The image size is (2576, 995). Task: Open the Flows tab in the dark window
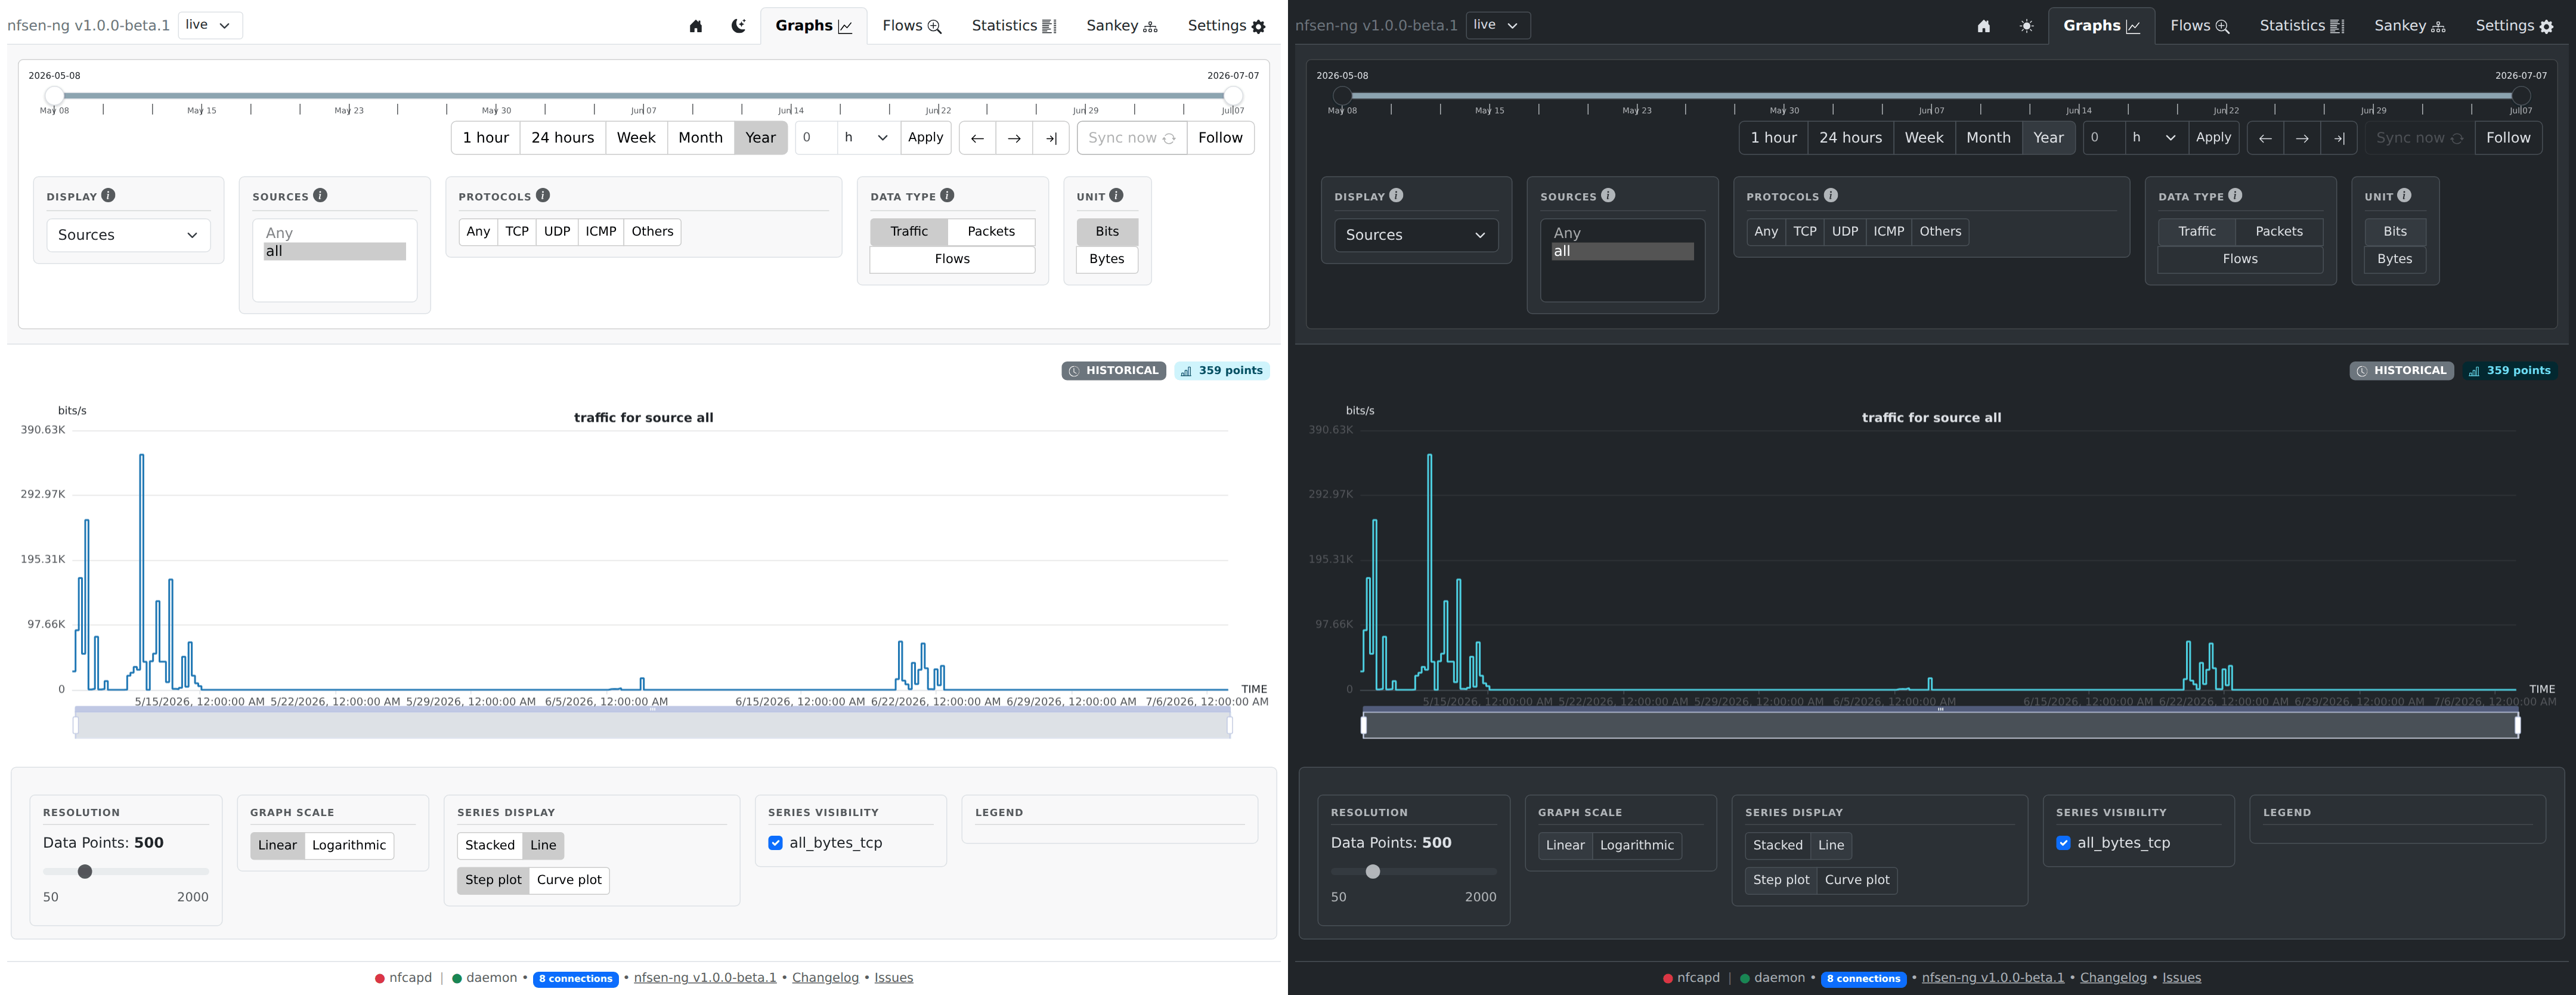[2200, 26]
